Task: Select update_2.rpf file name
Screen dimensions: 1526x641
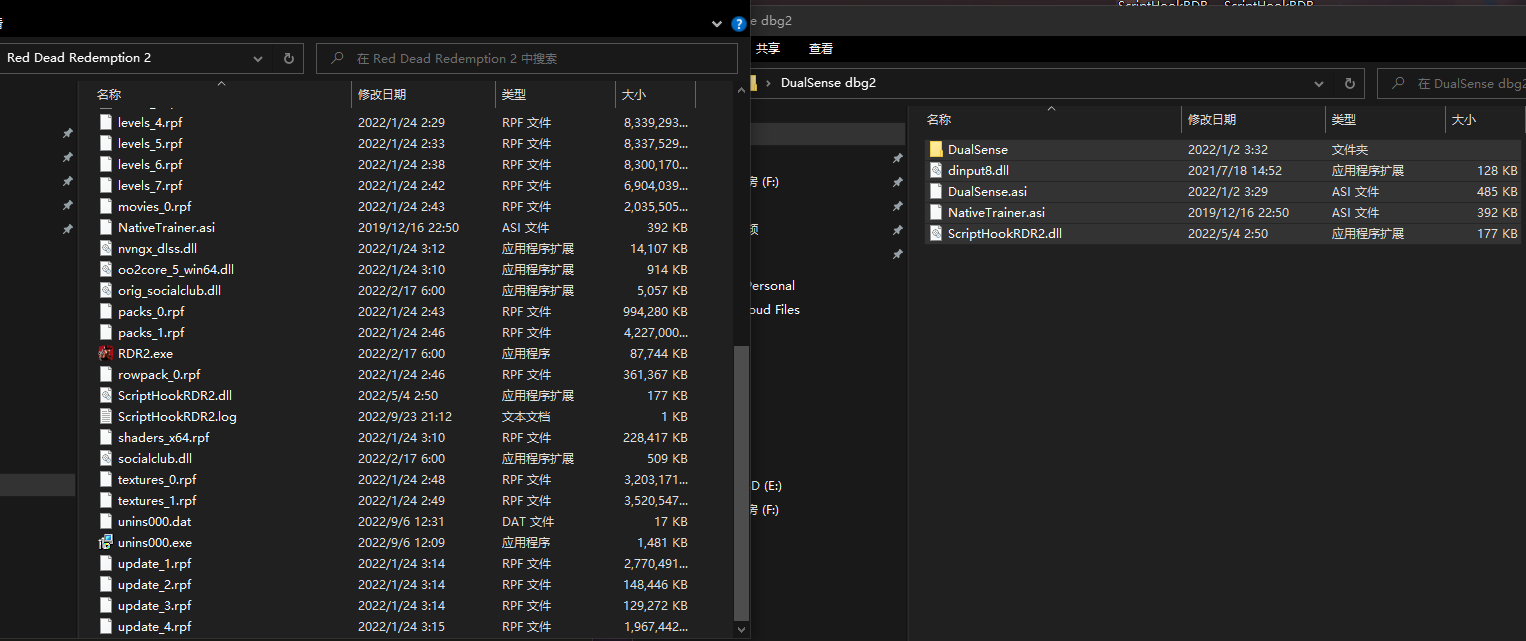Action: [x=154, y=584]
